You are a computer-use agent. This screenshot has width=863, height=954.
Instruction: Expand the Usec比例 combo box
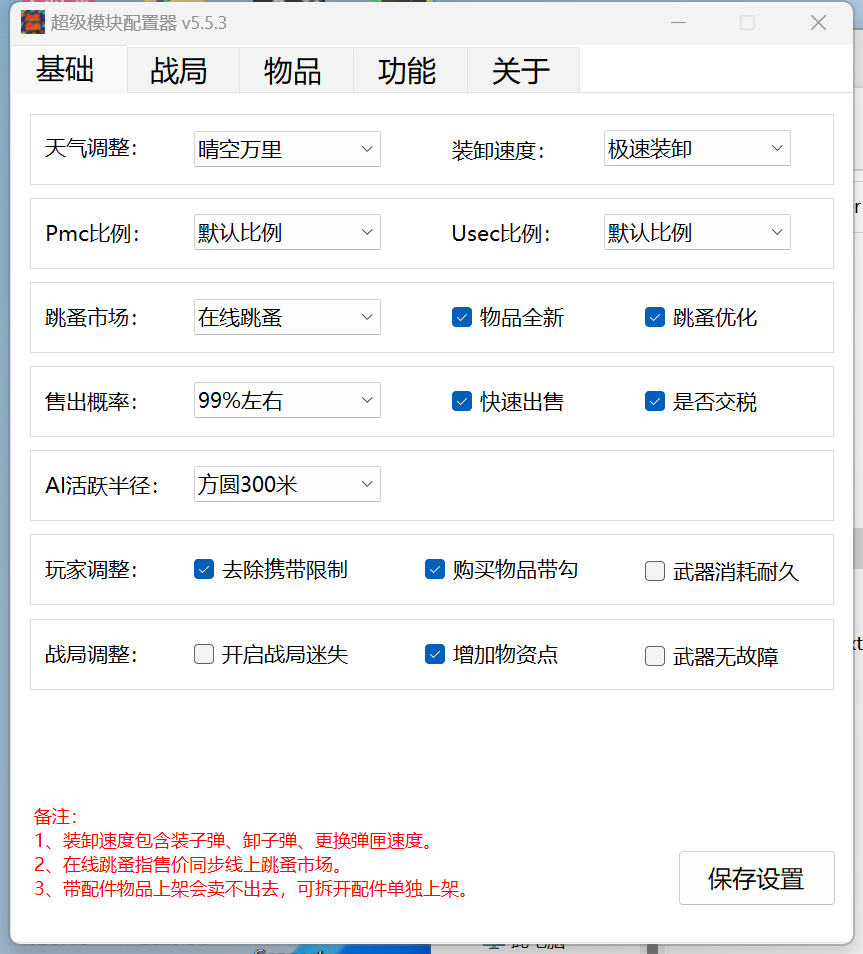[x=697, y=233]
